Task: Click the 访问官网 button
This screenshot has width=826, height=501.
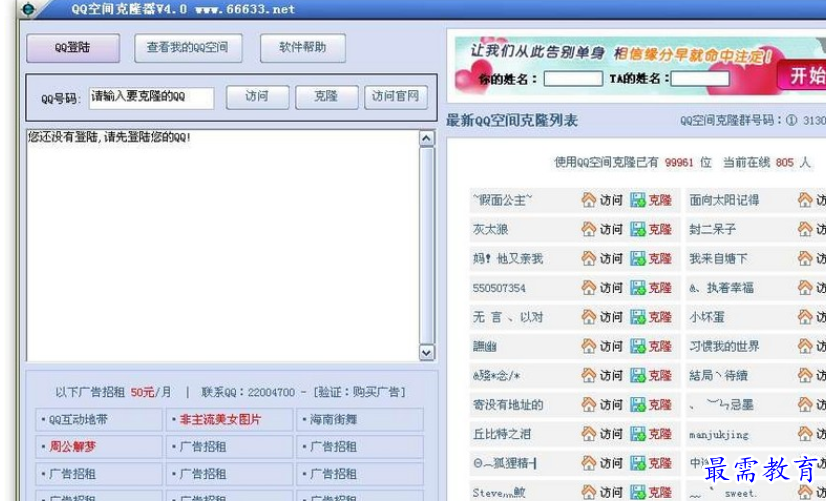Action: click(396, 97)
